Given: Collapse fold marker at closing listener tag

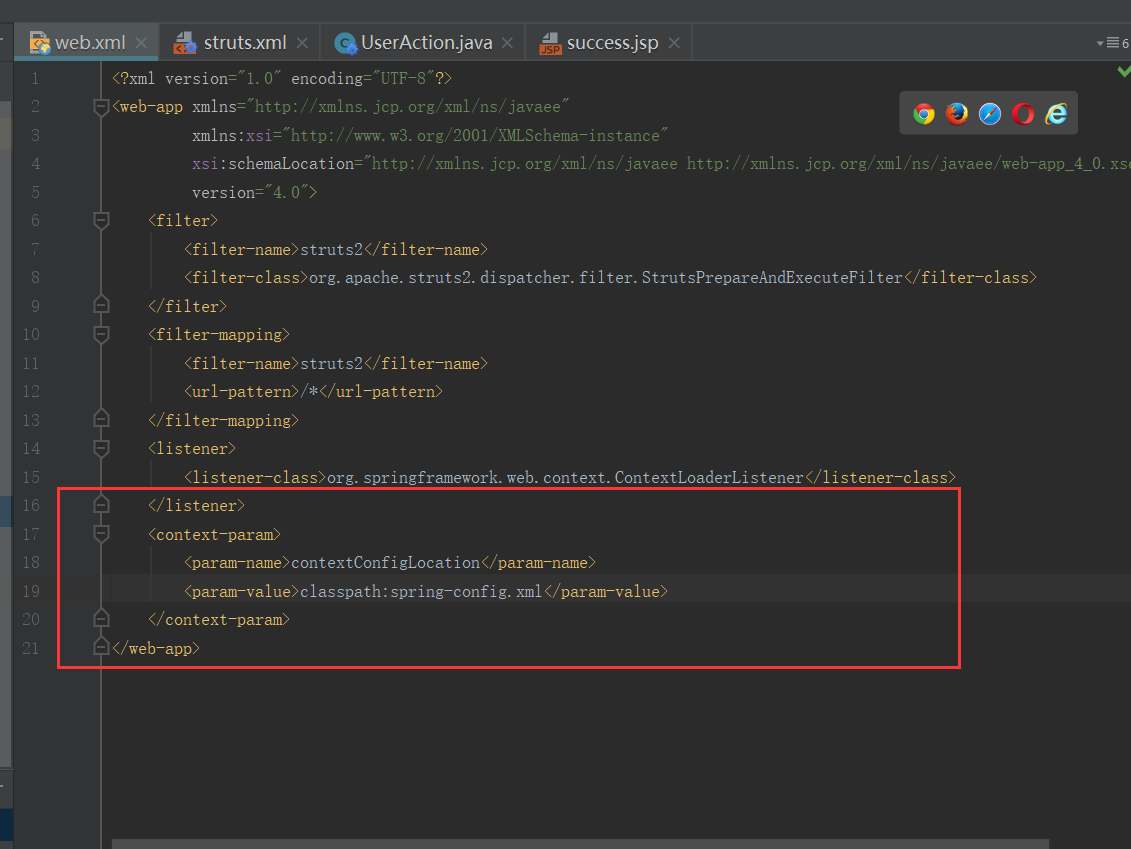Looking at the screenshot, I should [101, 504].
